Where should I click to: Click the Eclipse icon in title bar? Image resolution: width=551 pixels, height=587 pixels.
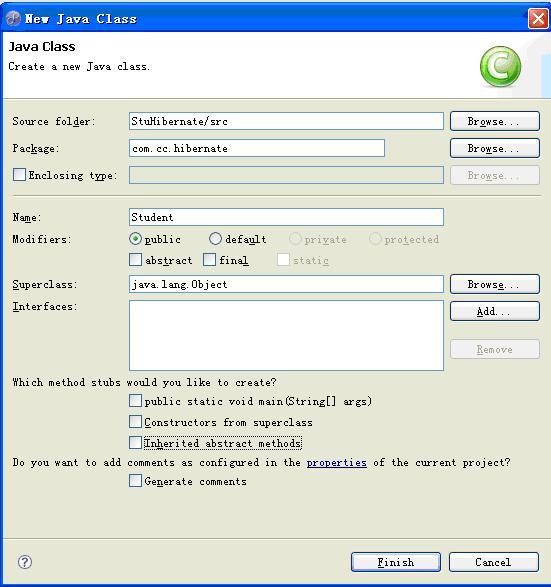[13, 18]
